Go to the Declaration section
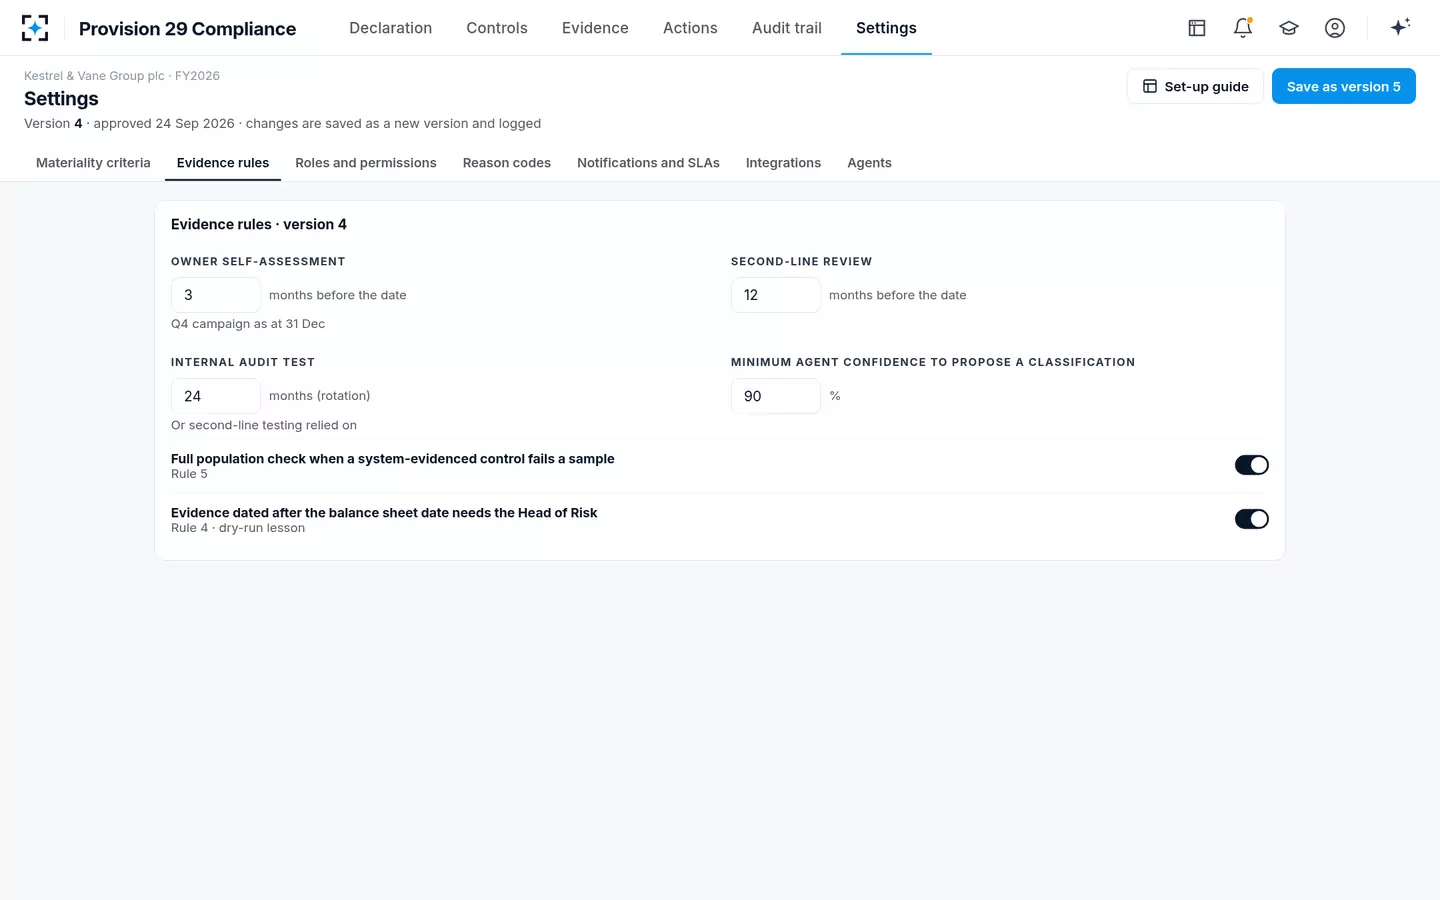Screen dimensions: 1440x900 [390, 28]
